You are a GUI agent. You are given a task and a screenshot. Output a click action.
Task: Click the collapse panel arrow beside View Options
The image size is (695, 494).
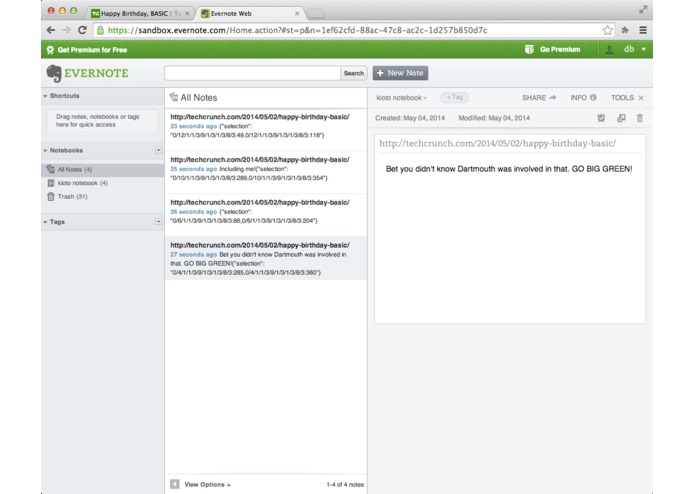coord(175,484)
